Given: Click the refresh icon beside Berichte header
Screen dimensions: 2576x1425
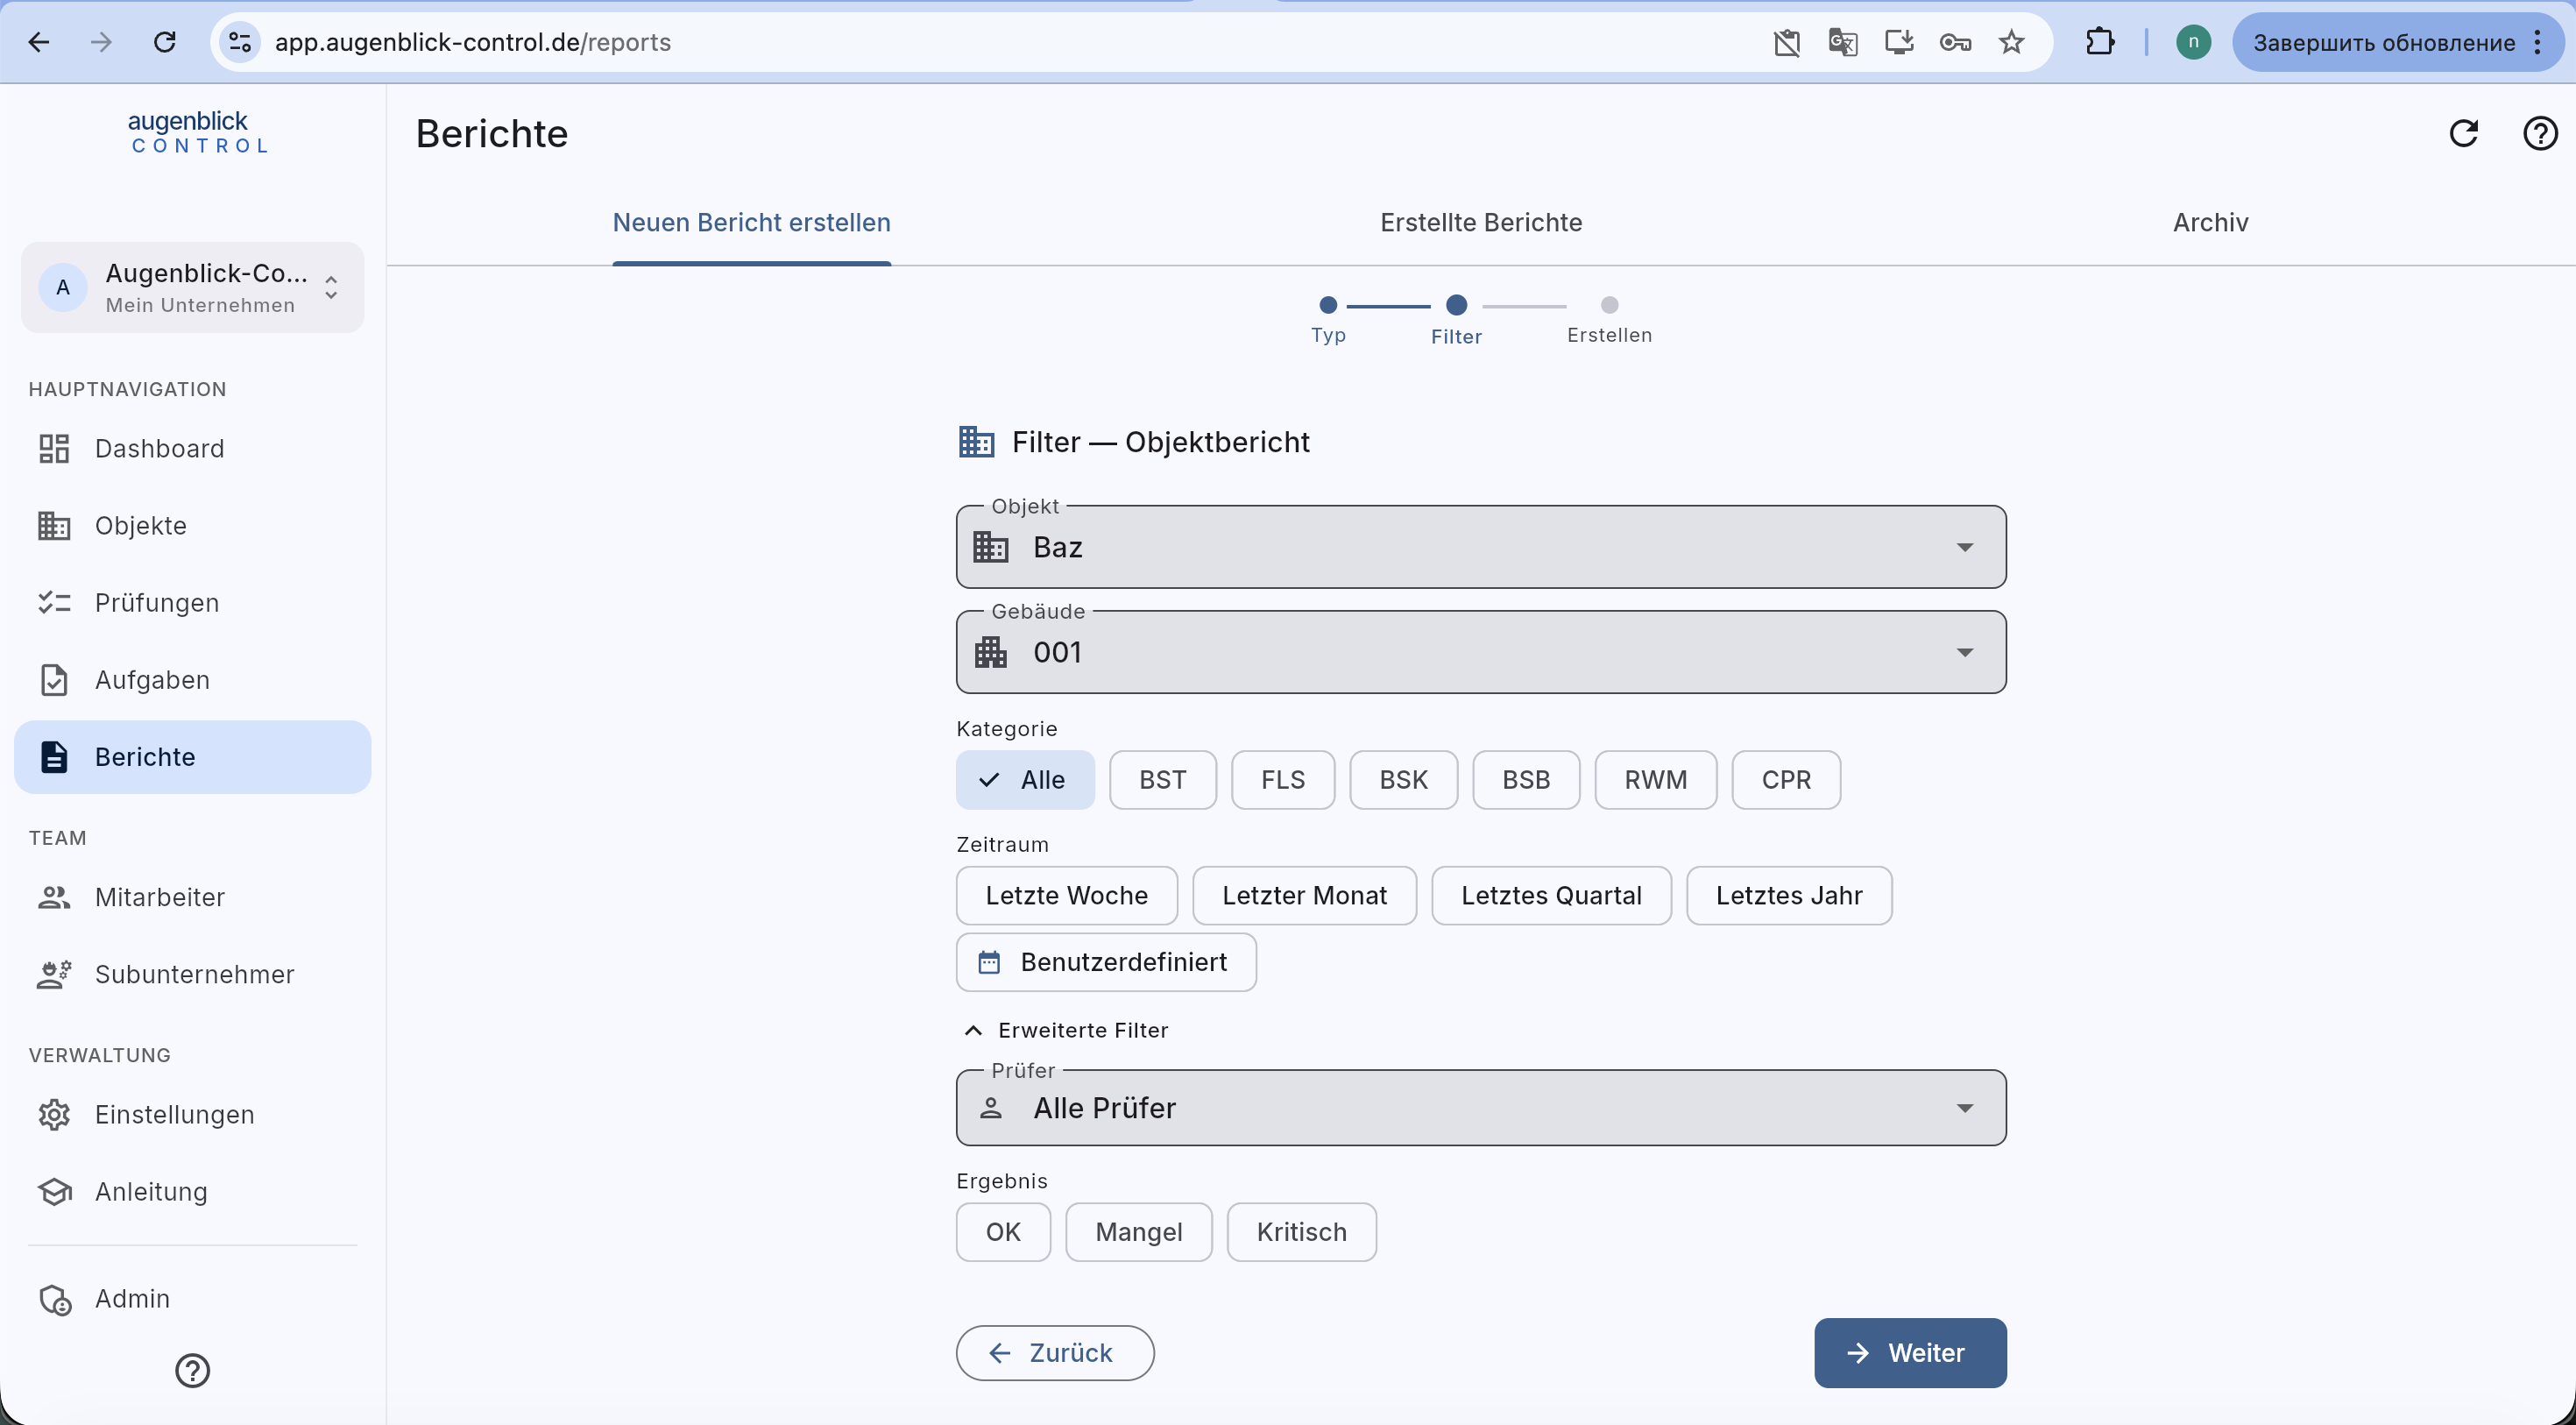Looking at the screenshot, I should tap(2463, 133).
